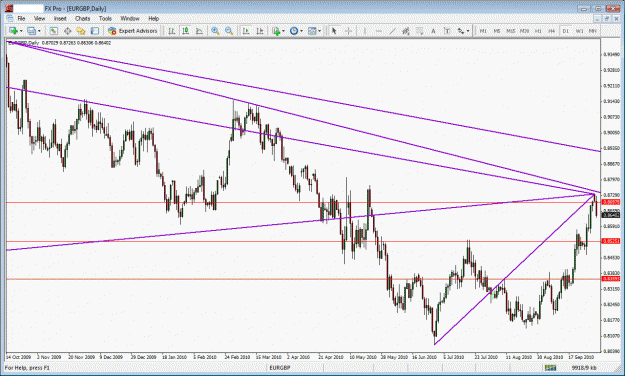Image resolution: width=625 pixels, height=376 pixels.
Task: Open the Tools menu
Action: pyautogui.click(x=105, y=18)
